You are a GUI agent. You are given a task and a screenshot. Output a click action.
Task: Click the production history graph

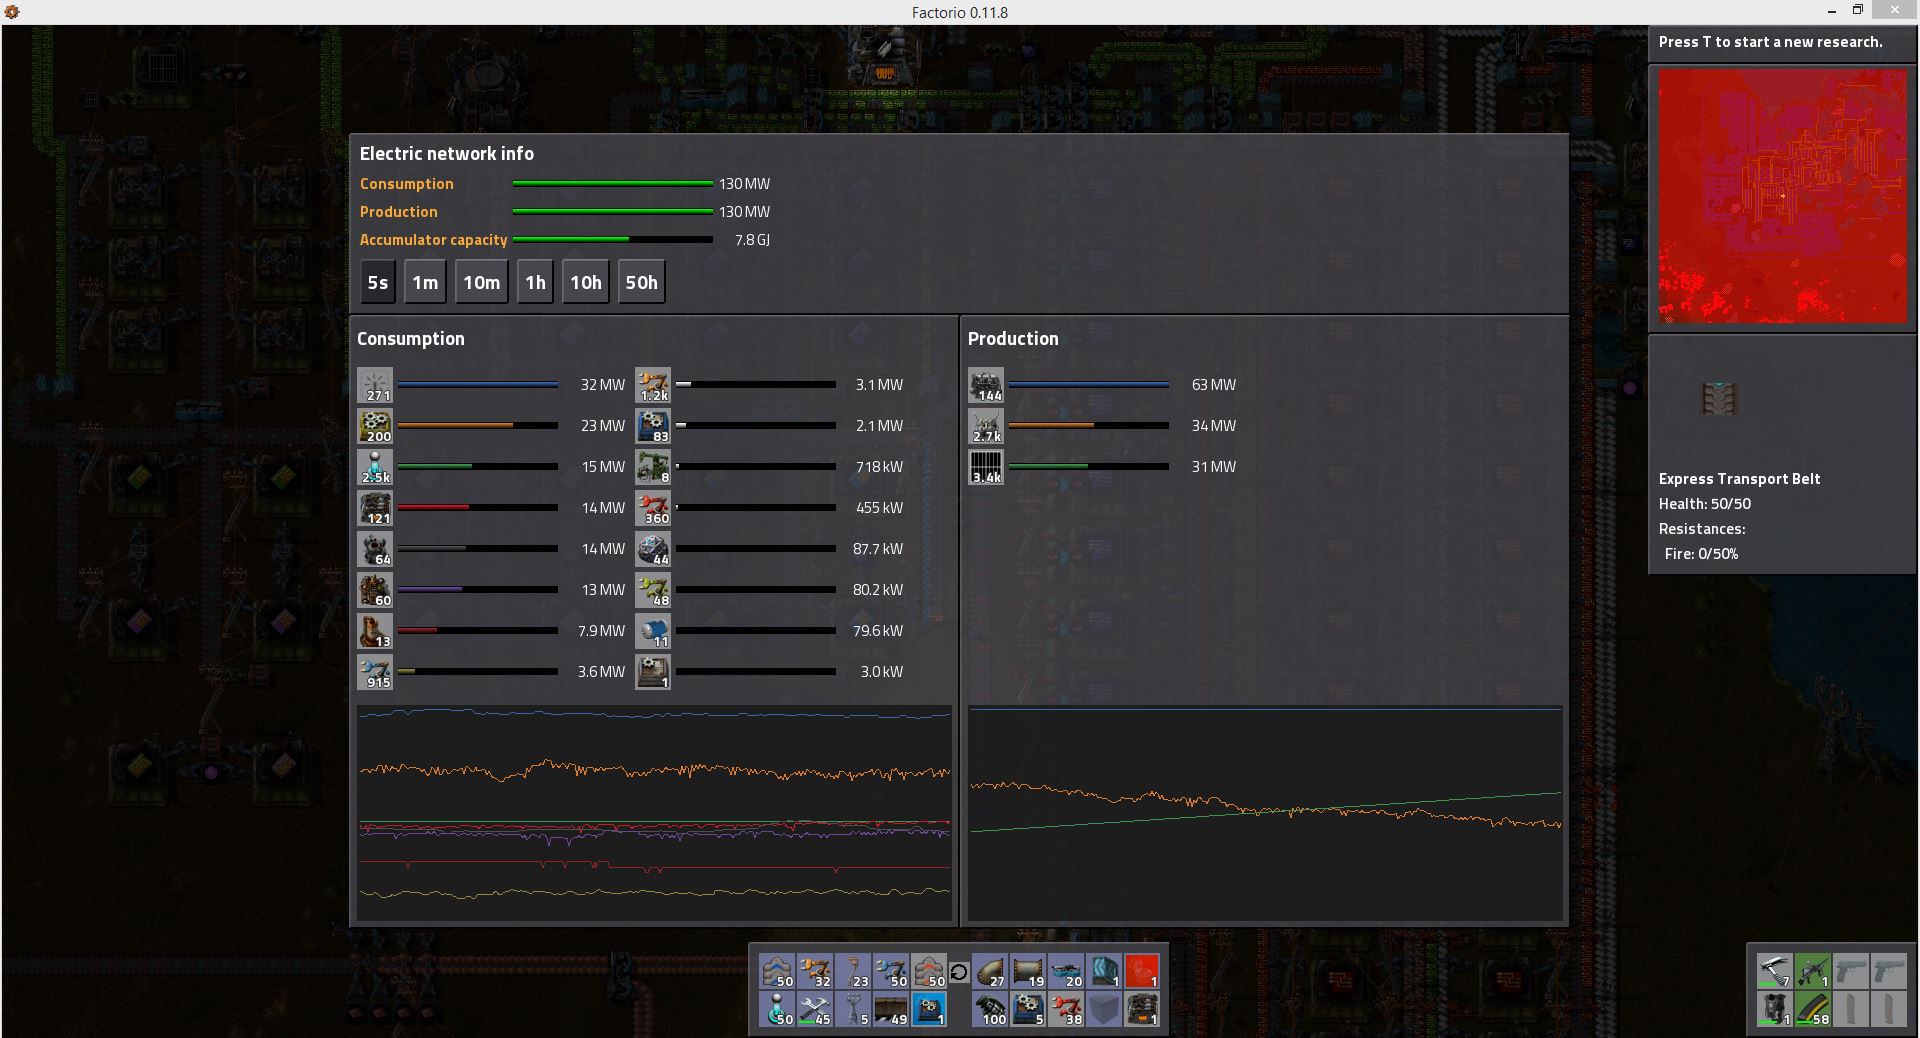click(x=1265, y=813)
